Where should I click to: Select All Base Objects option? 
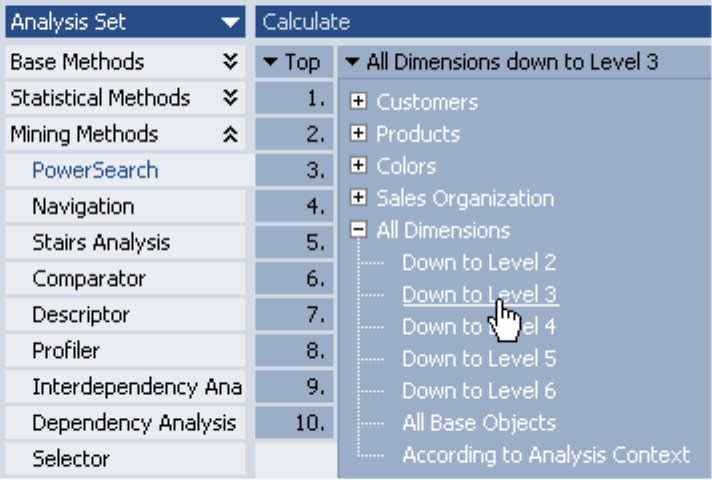pos(479,423)
